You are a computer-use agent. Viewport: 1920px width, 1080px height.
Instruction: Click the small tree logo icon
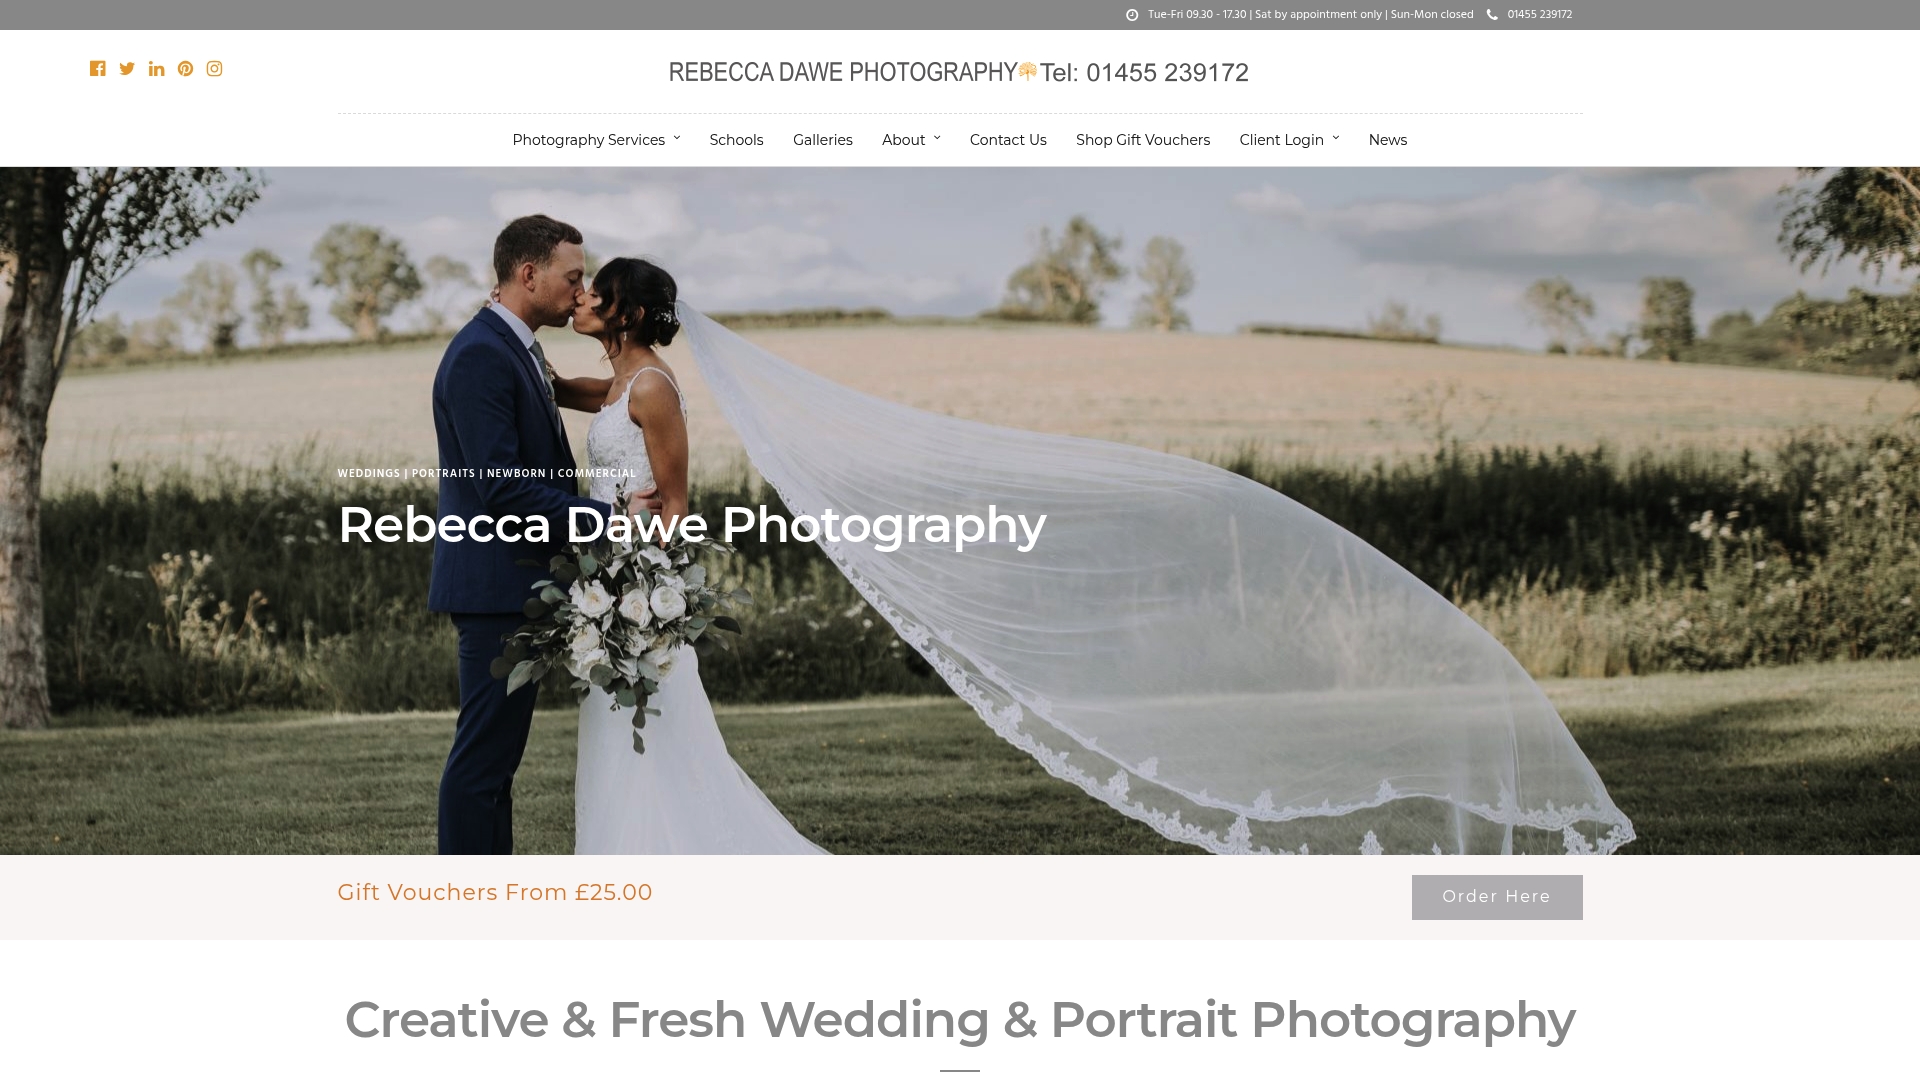click(x=1028, y=71)
